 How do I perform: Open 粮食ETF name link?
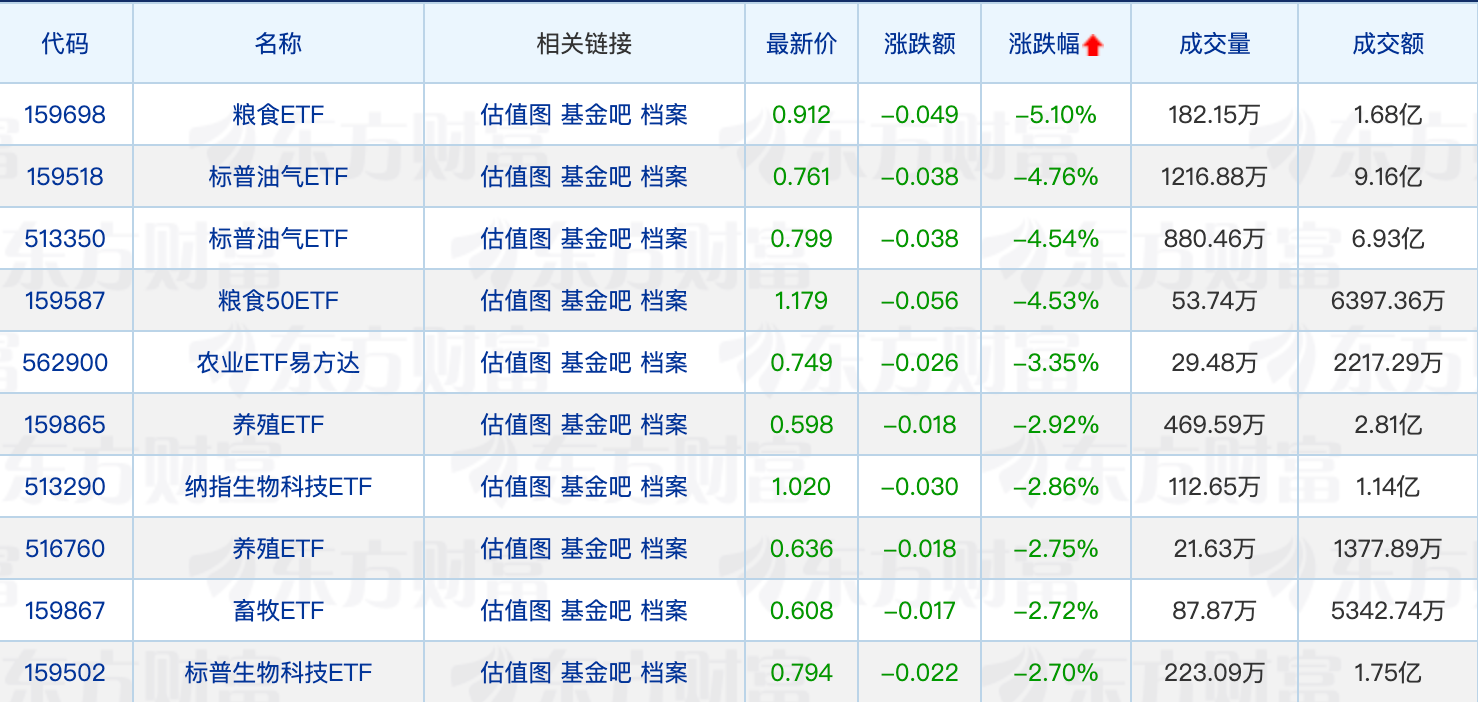(x=278, y=115)
